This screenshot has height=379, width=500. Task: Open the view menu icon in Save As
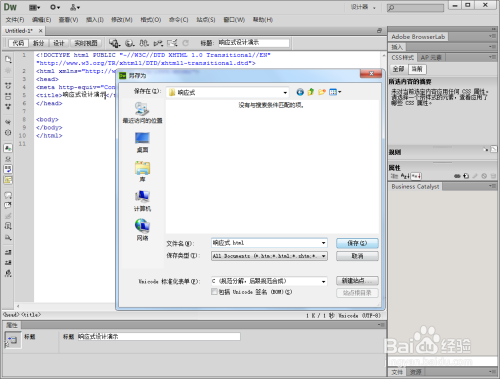click(335, 92)
